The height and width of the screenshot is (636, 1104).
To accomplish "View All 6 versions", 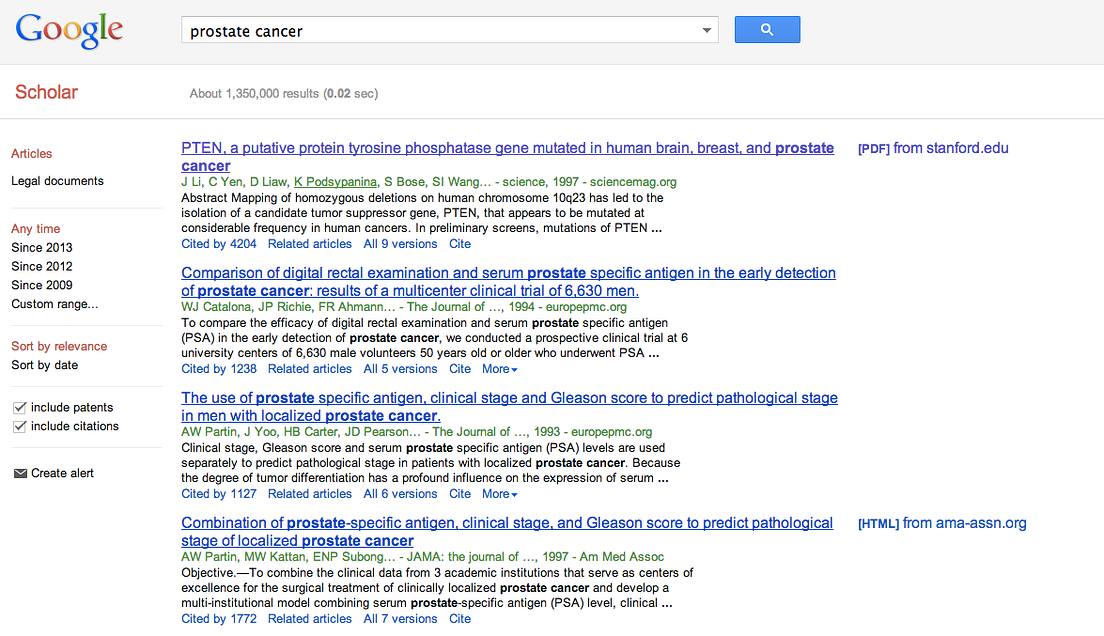I will point(400,494).
